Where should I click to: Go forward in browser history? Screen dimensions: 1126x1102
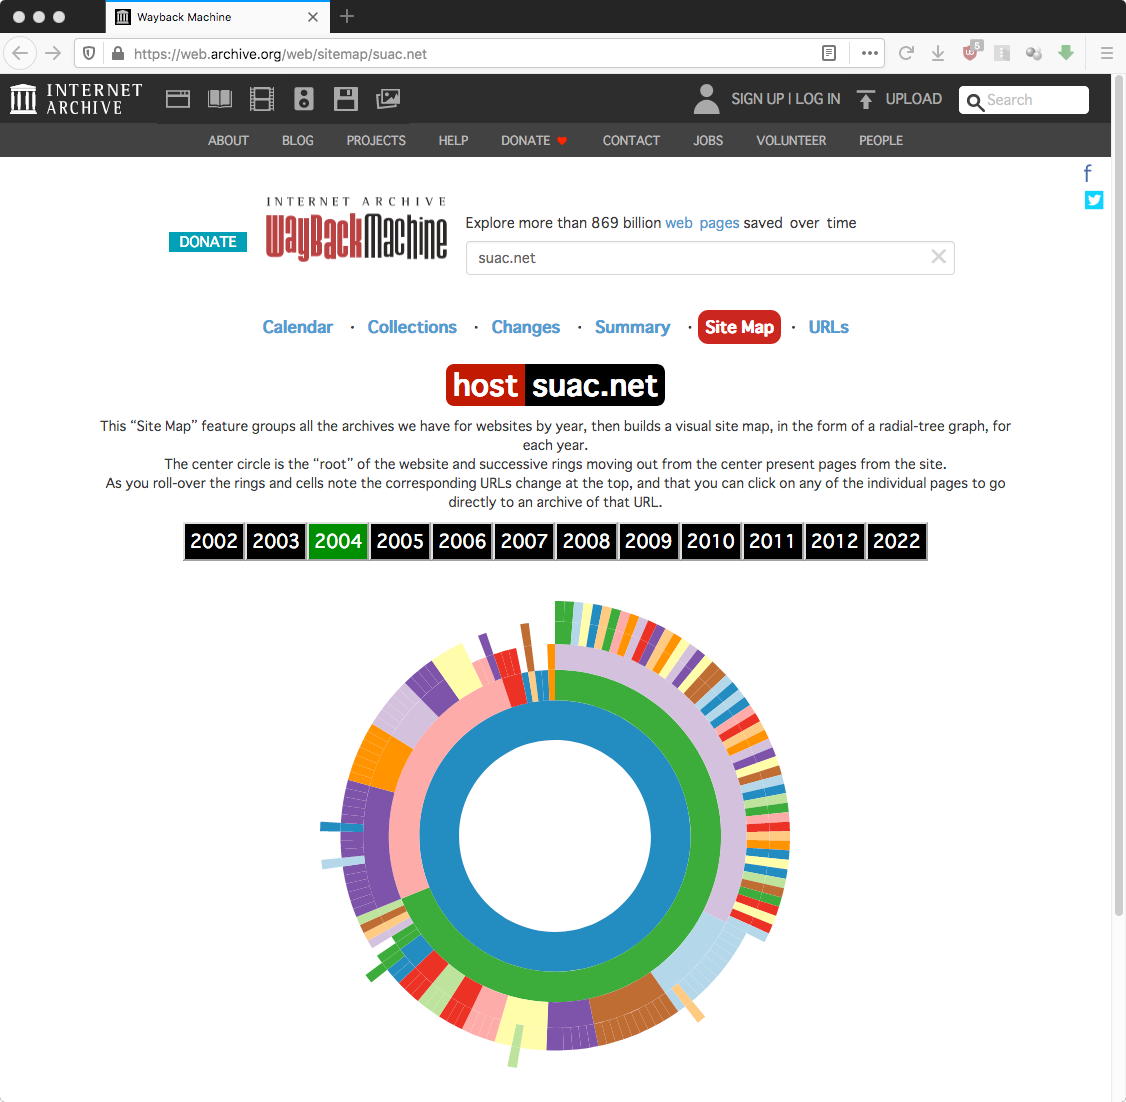pyautogui.click(x=53, y=53)
